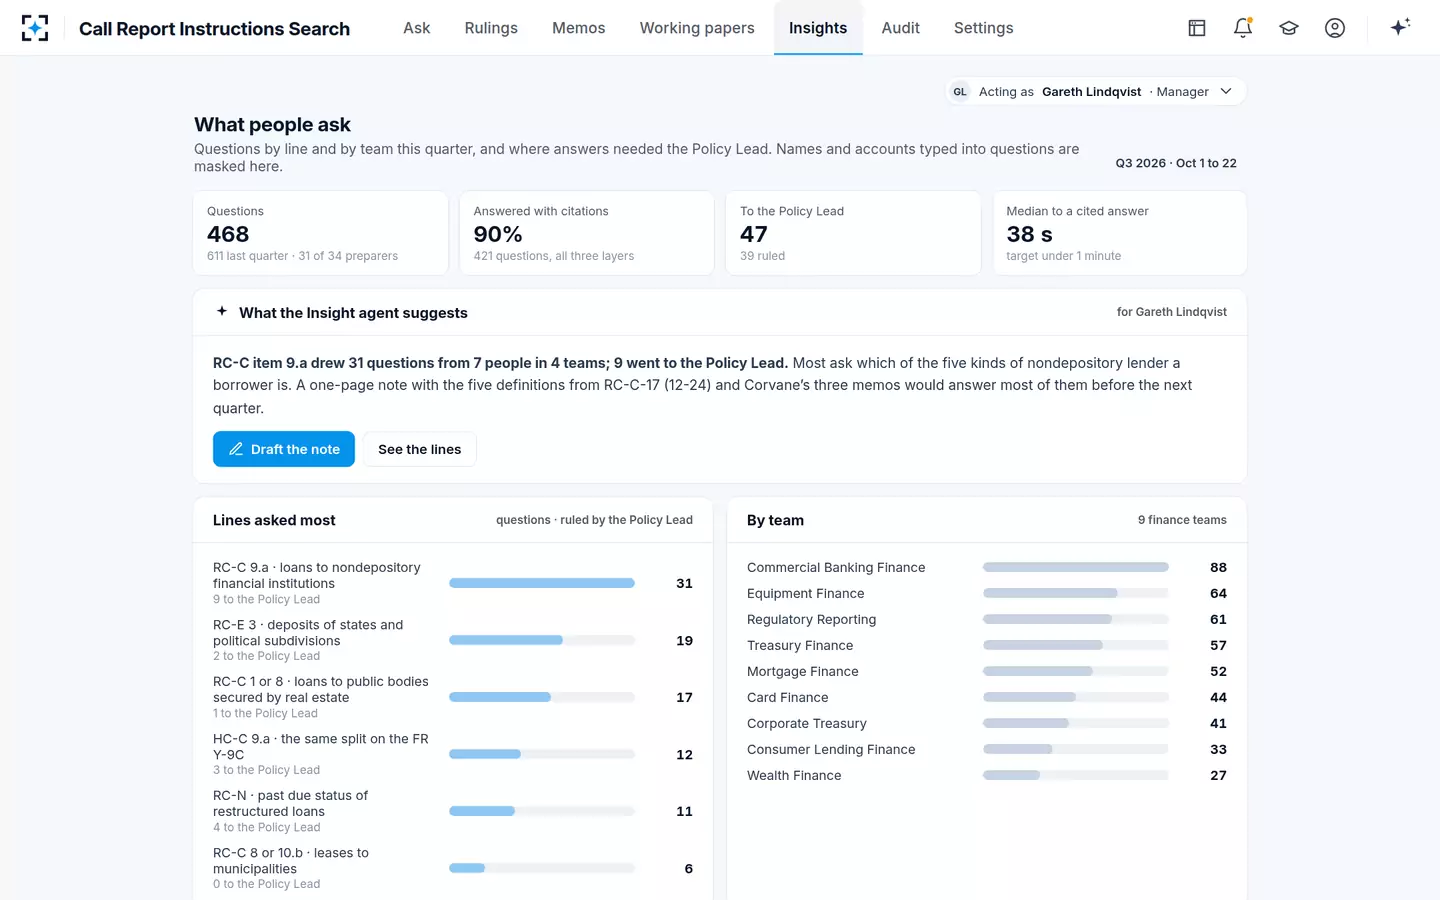Screen dimensions: 1440x900
Task: Switch to the Ask tab
Action: pos(417,28)
